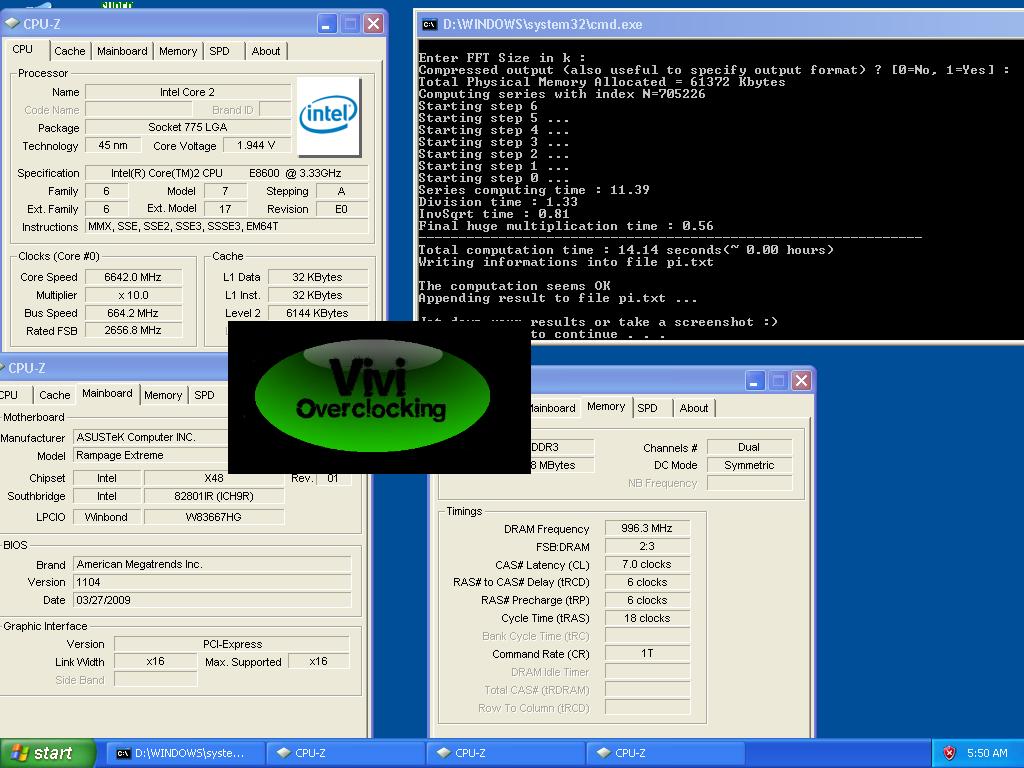Open the Start menu
1024x768 pixels.
point(48,753)
